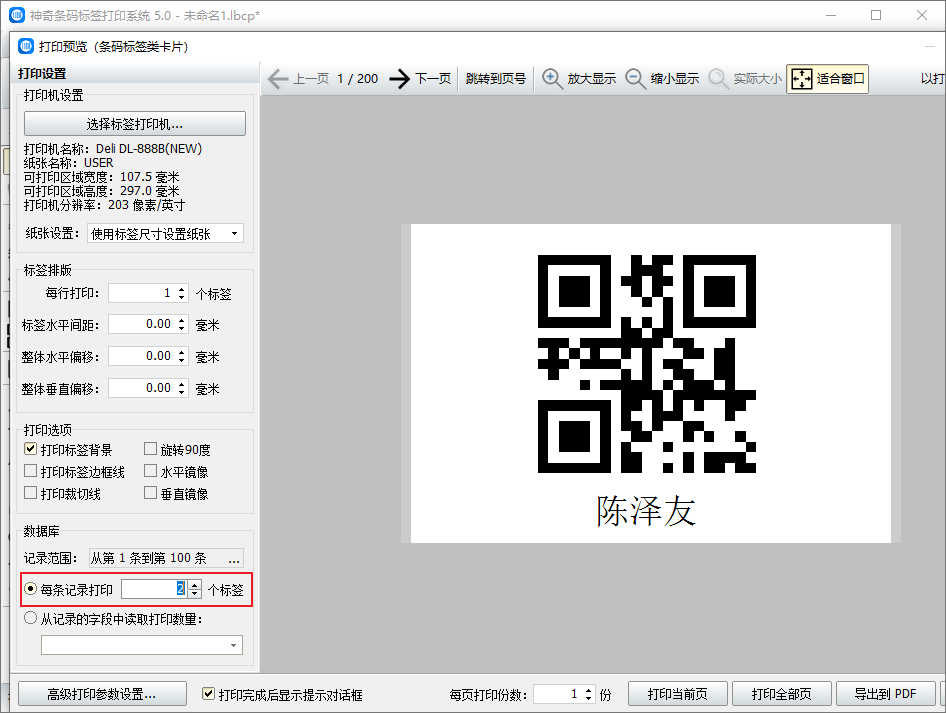
Task: Adjust the 整体水平偏移 stepper arrows
Action: pos(182,356)
